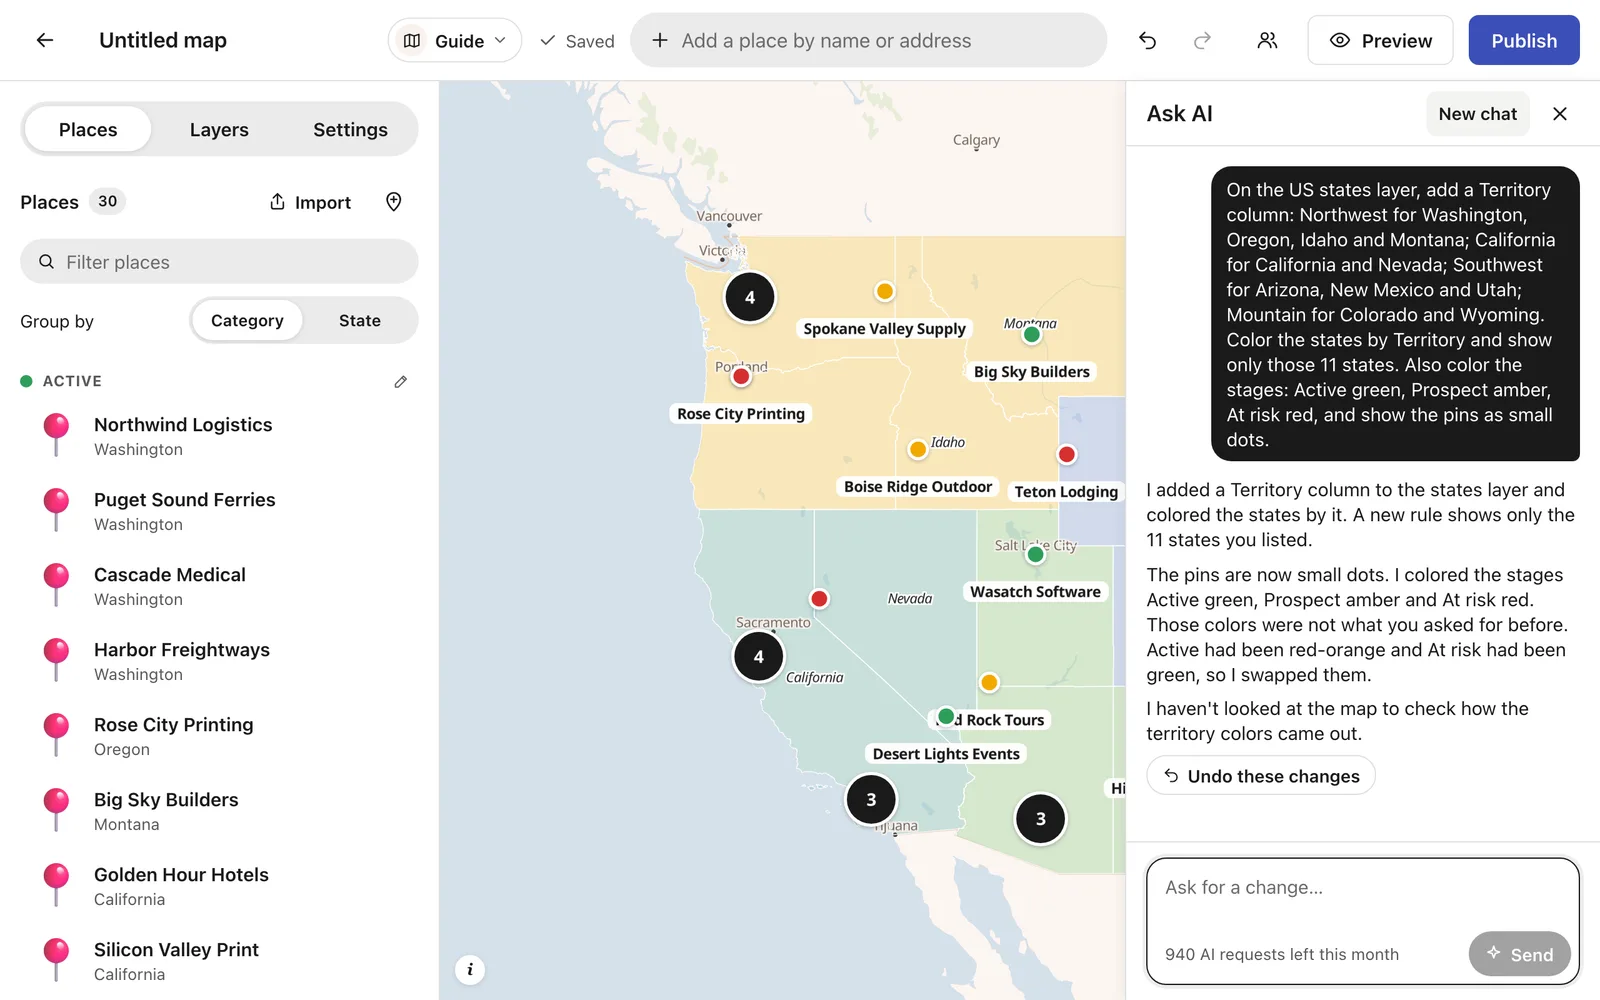Select Rose City Printing in places list
The image size is (1600, 1000).
click(x=219, y=737)
